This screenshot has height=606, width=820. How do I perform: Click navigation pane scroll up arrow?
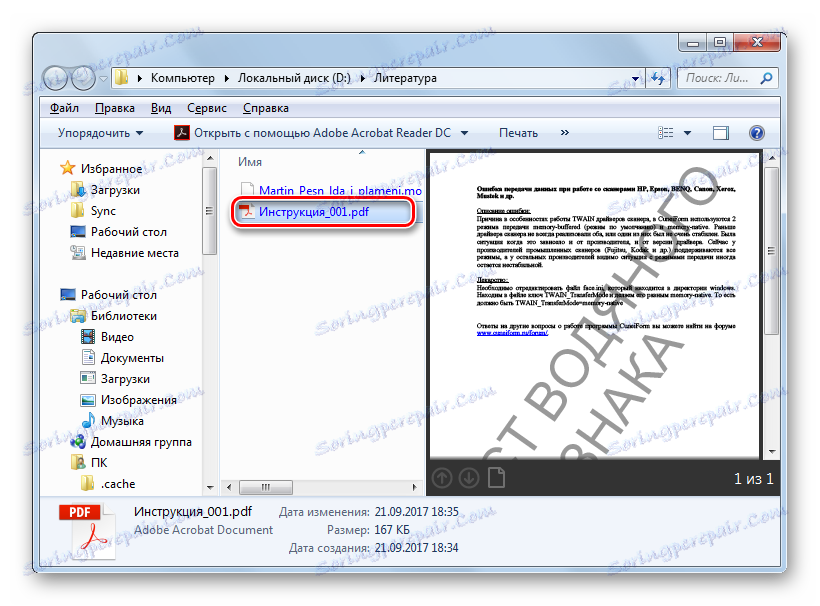click(x=210, y=157)
